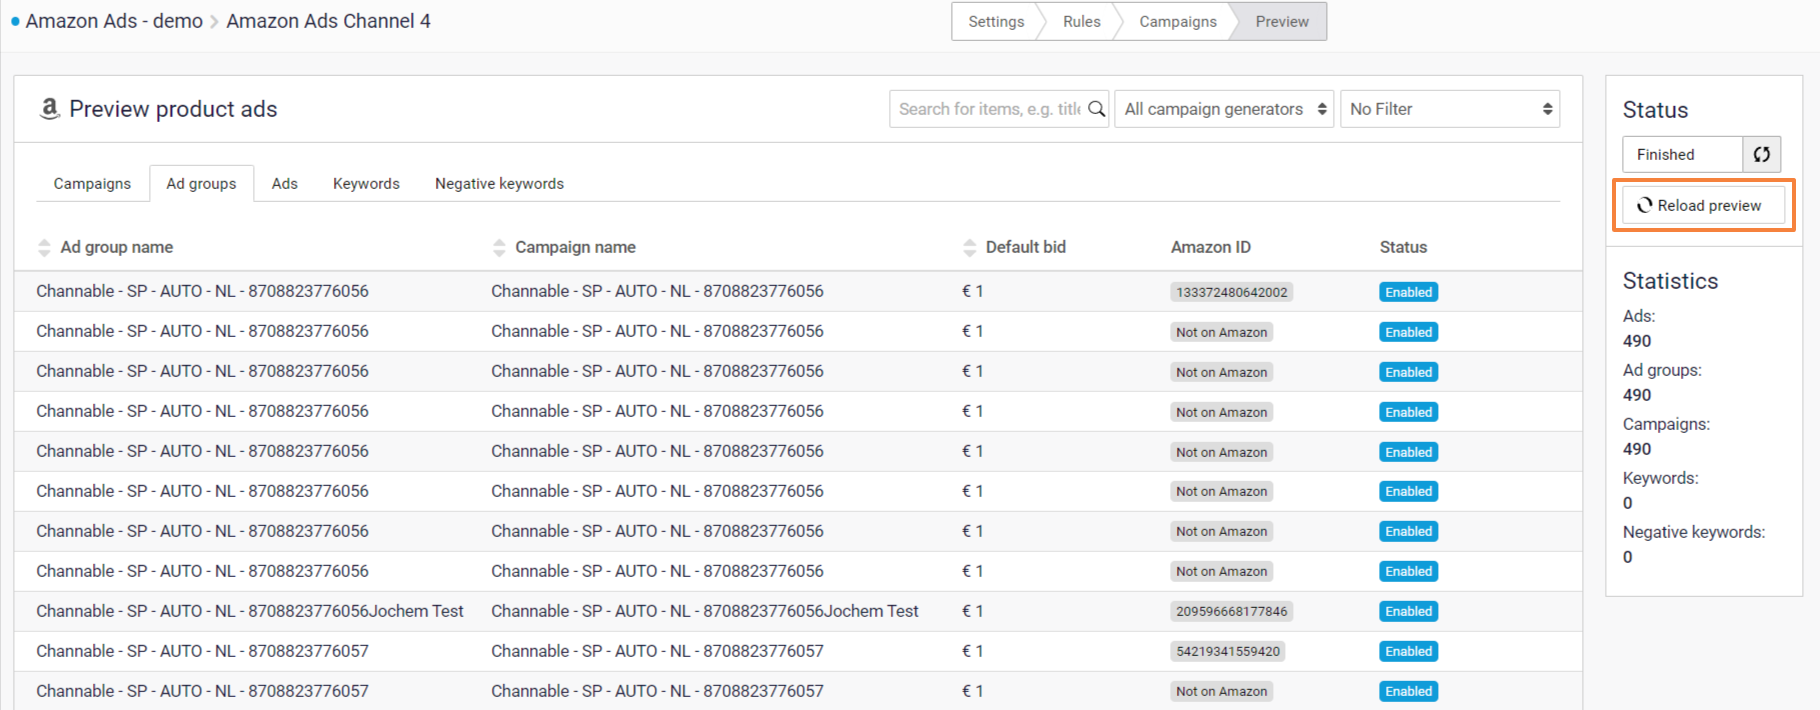The image size is (1820, 710).
Task: Switch to the Keywords tab
Action: [x=366, y=184]
